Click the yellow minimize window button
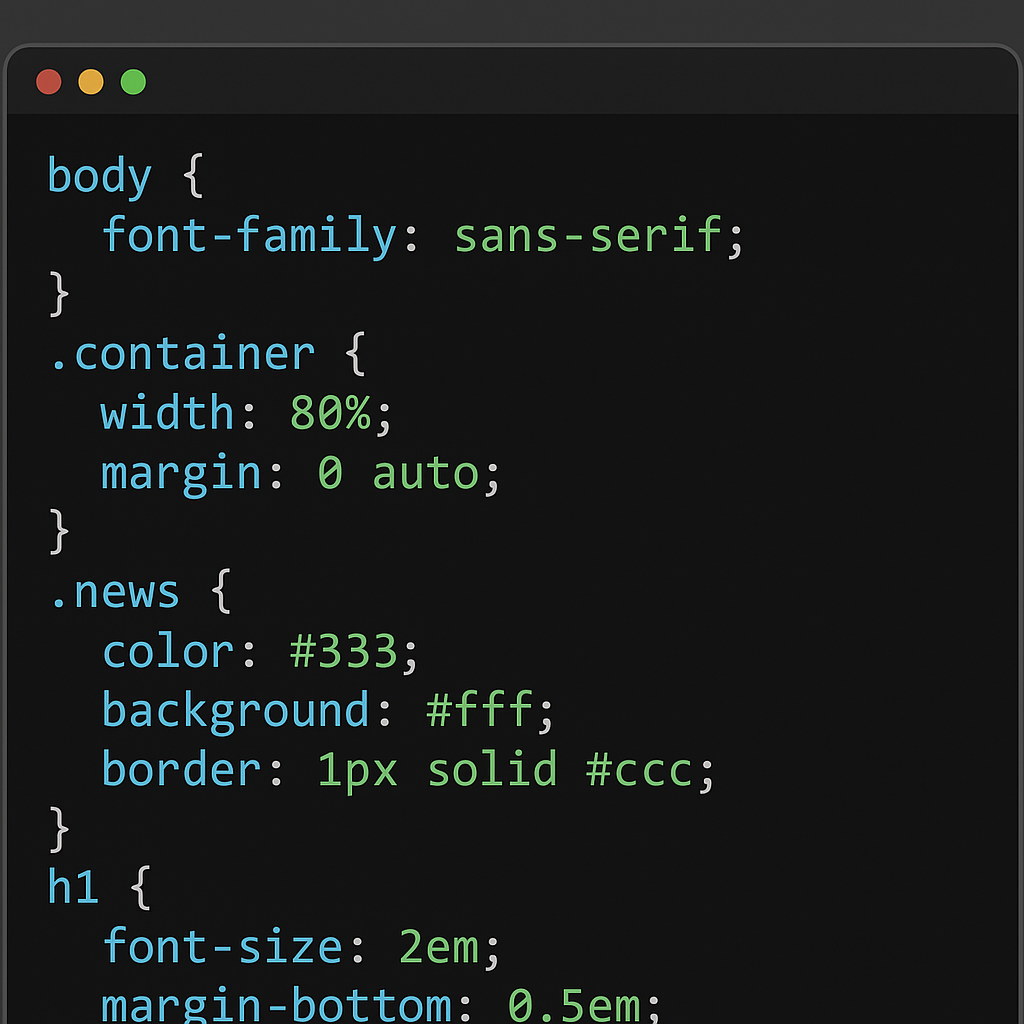The width and height of the screenshot is (1024, 1024). pos(91,82)
